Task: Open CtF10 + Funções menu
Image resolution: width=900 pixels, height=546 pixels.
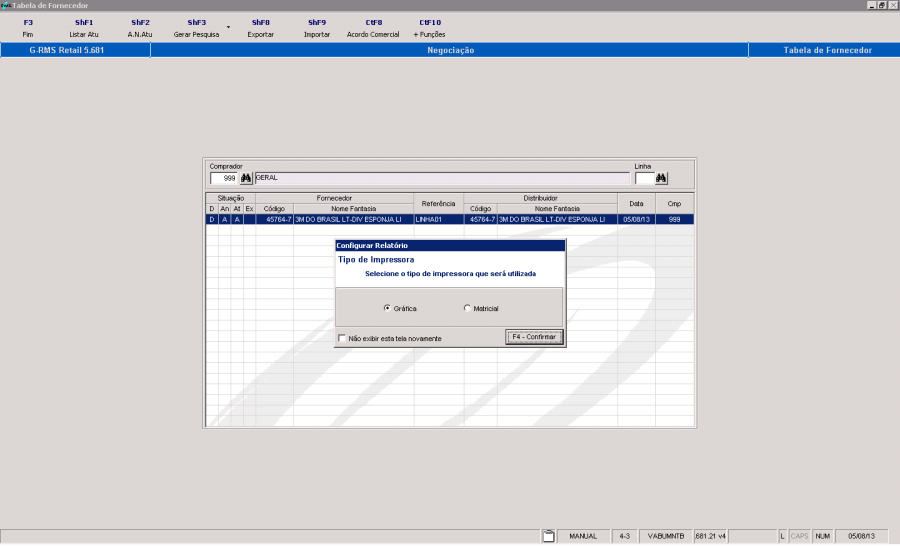Action: 429,28
